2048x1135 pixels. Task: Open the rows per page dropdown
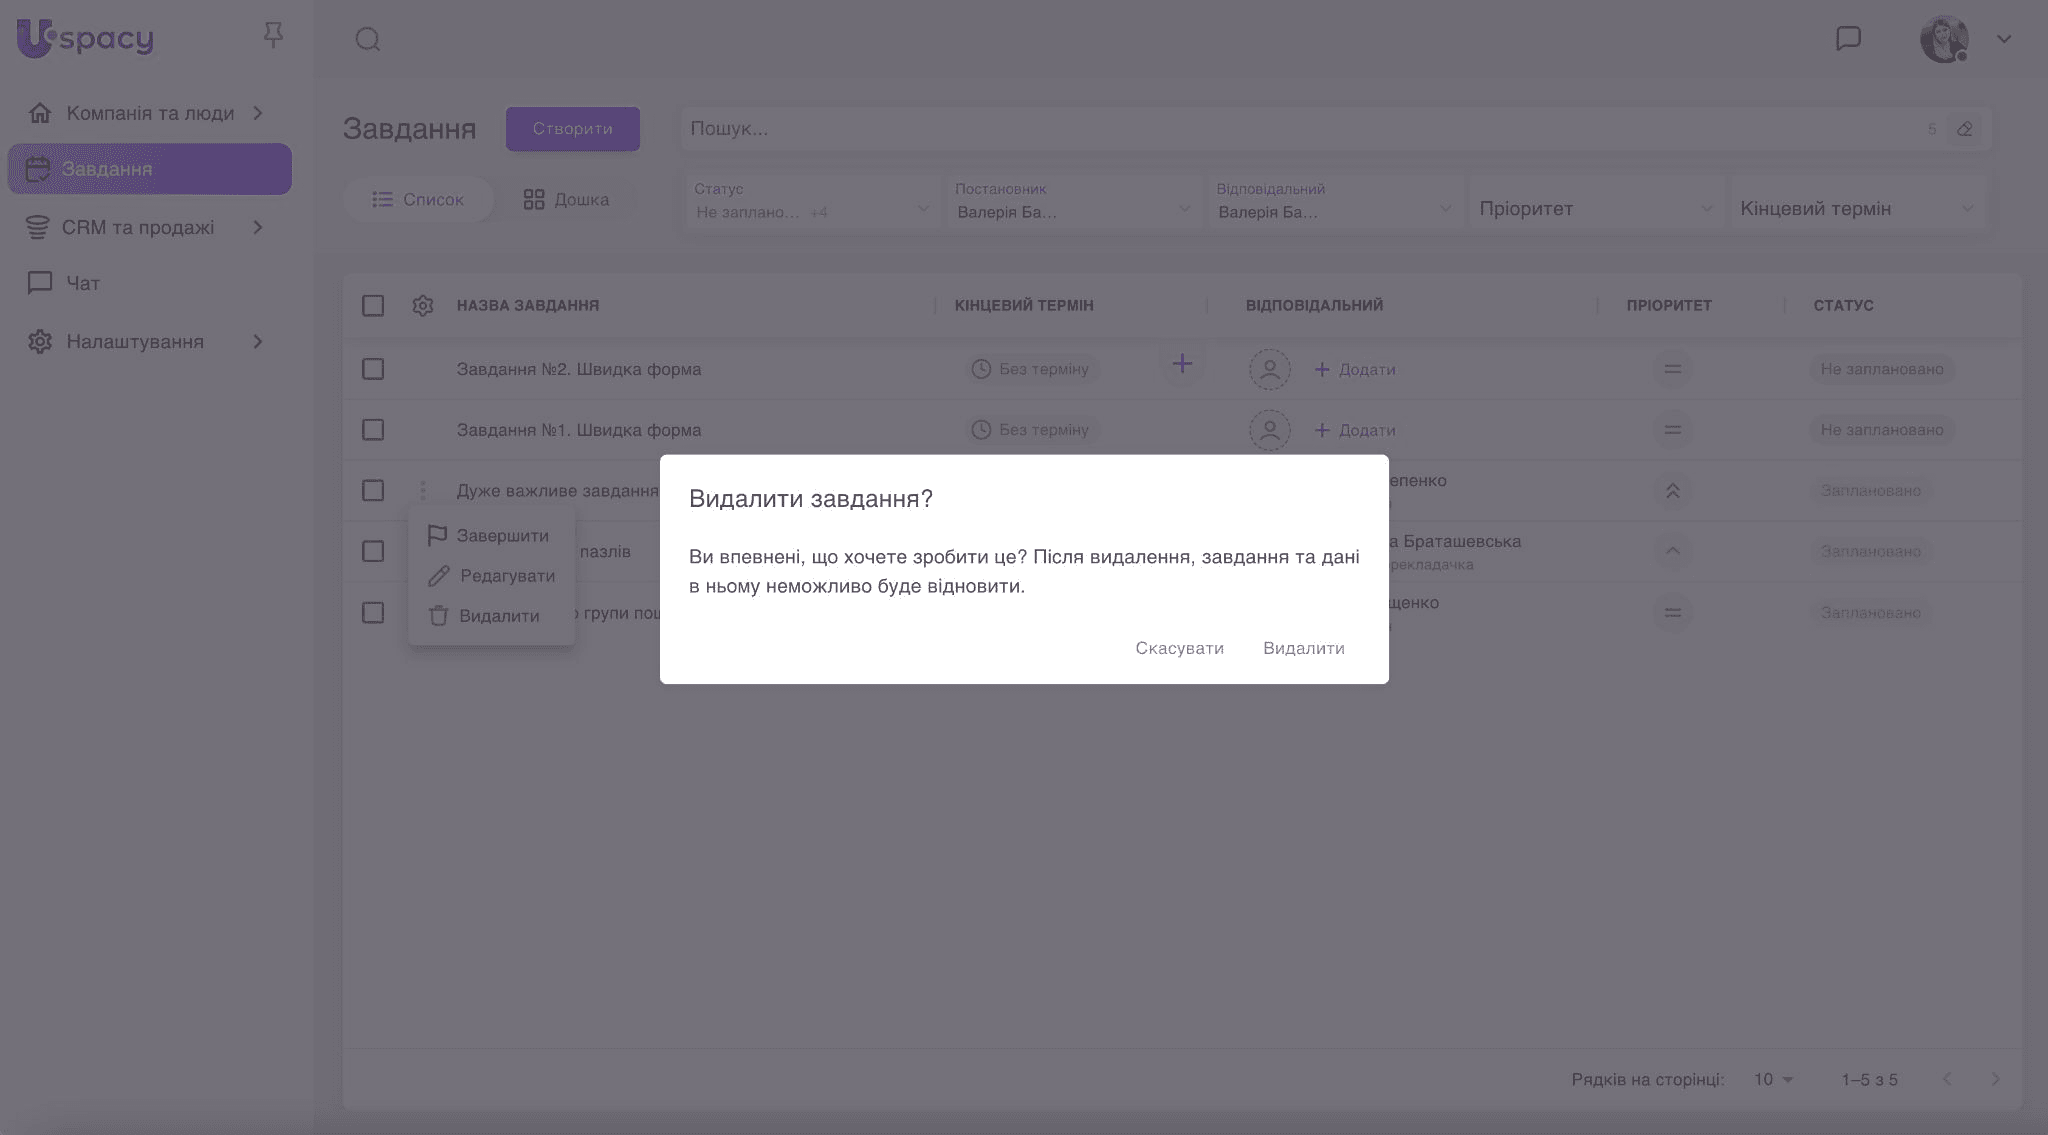click(1773, 1079)
